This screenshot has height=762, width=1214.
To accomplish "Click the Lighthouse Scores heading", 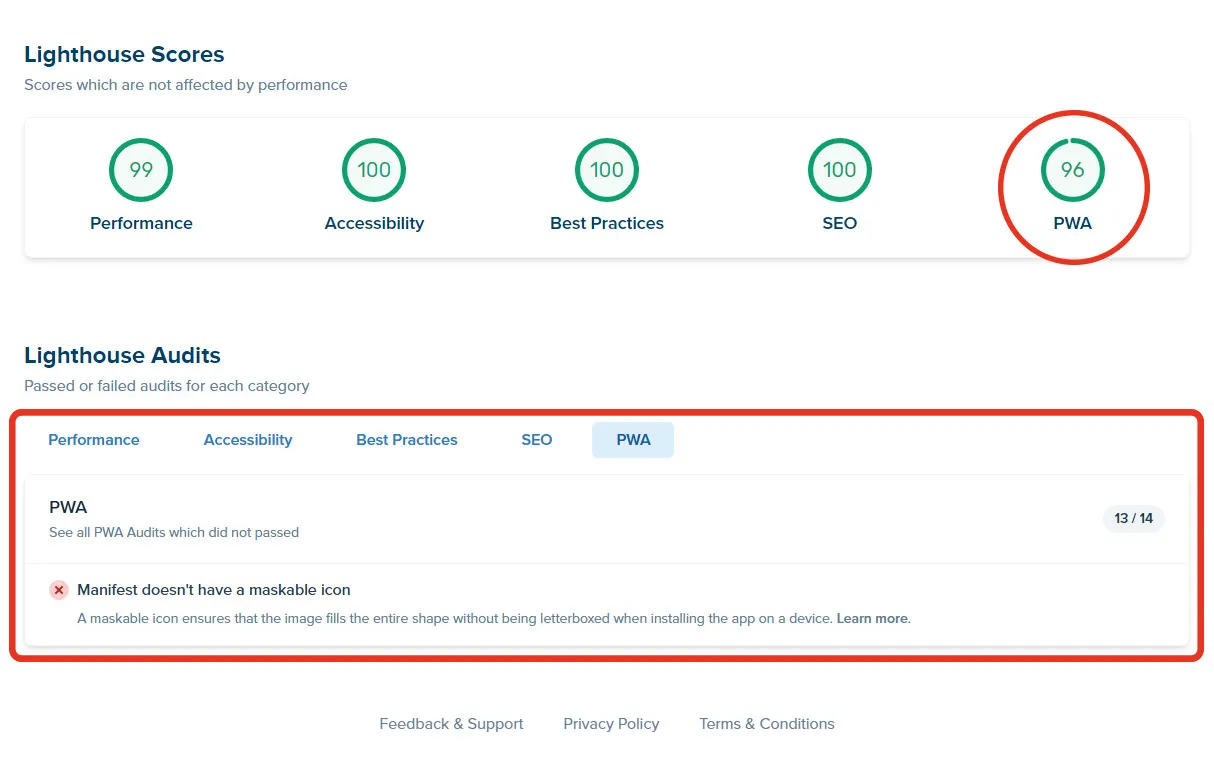I will click(x=124, y=54).
